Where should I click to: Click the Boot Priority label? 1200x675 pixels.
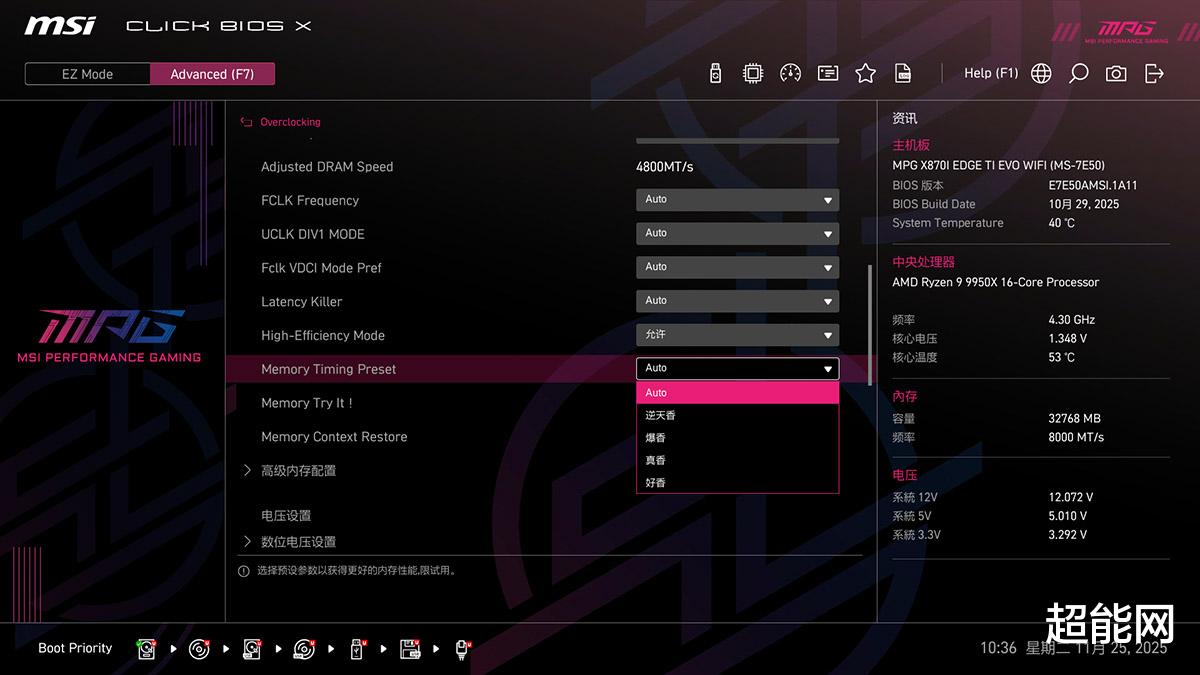(75, 648)
